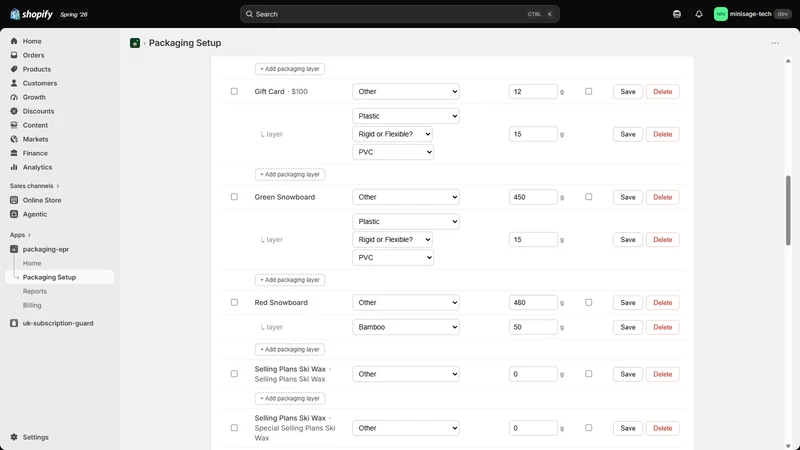
Task: Click the Online Store icon
Action: [x=14, y=200]
